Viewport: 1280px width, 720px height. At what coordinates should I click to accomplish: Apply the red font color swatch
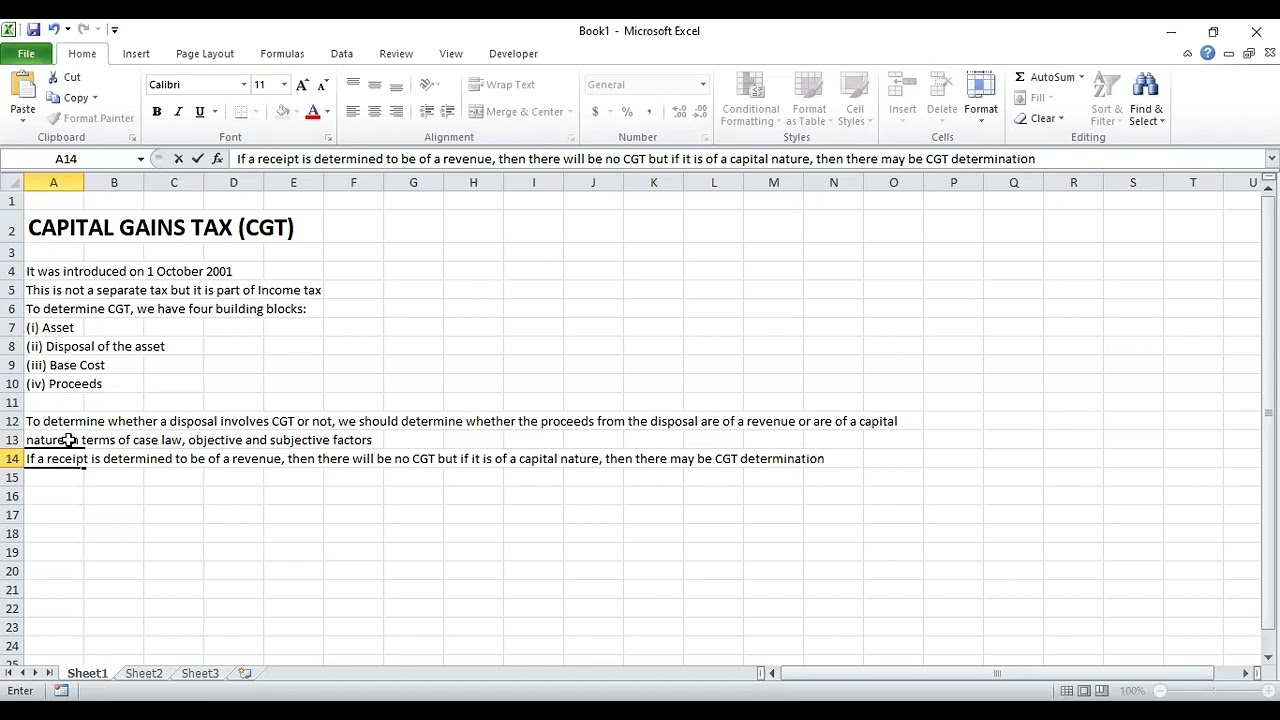(313, 112)
